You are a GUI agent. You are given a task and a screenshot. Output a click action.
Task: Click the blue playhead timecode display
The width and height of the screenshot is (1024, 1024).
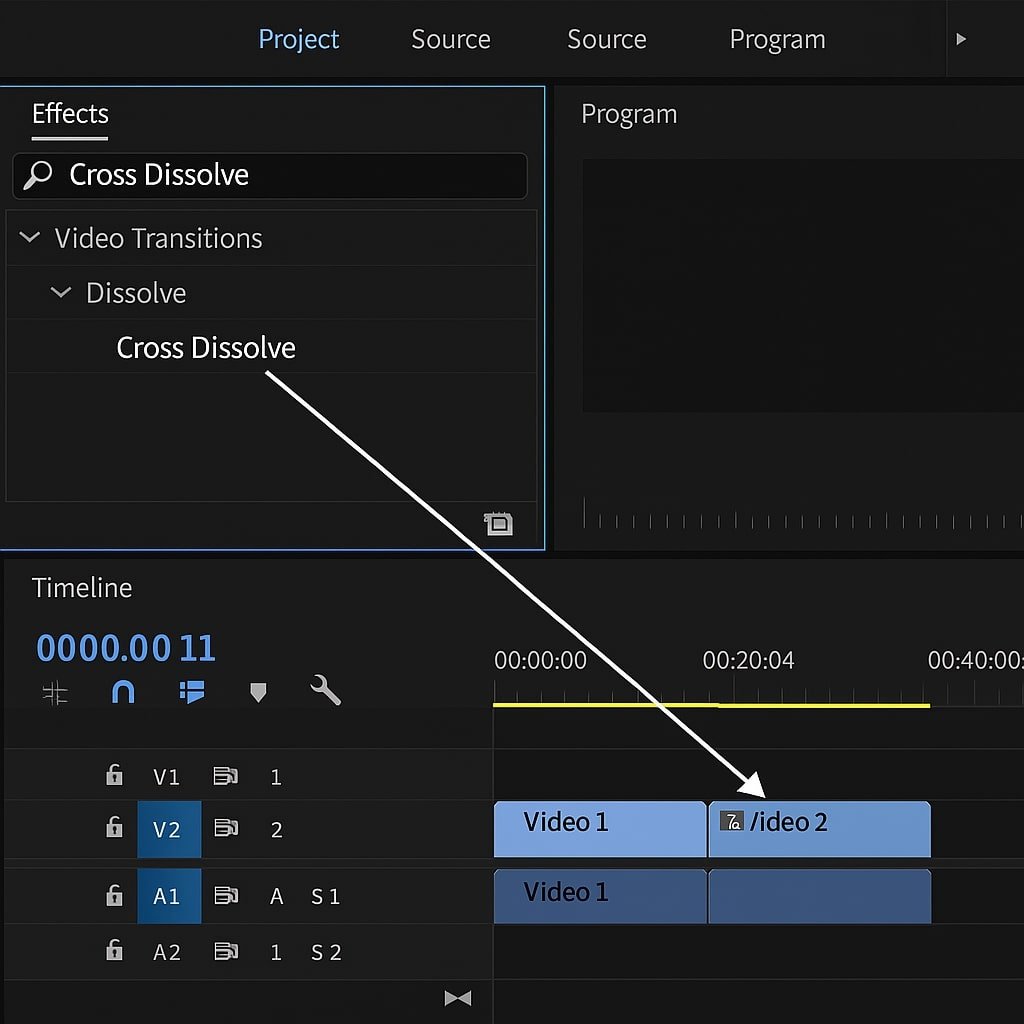[x=125, y=648]
